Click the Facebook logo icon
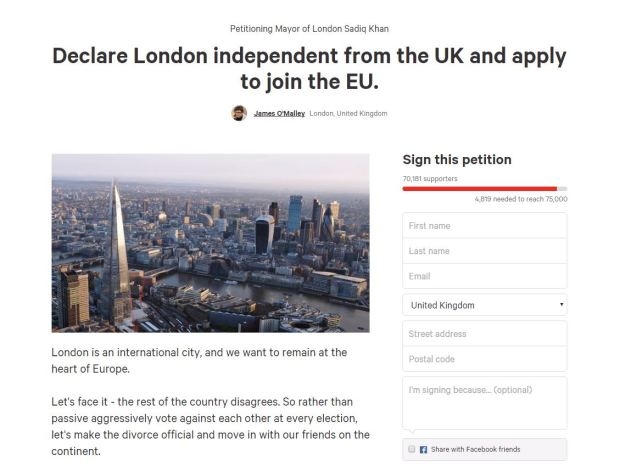 pyautogui.click(x=423, y=449)
